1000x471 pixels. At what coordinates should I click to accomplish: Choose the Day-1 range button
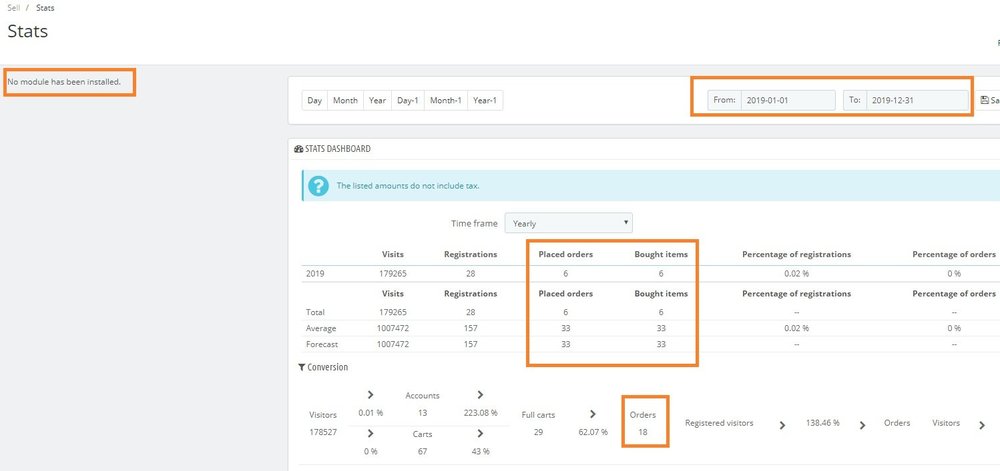pos(408,100)
